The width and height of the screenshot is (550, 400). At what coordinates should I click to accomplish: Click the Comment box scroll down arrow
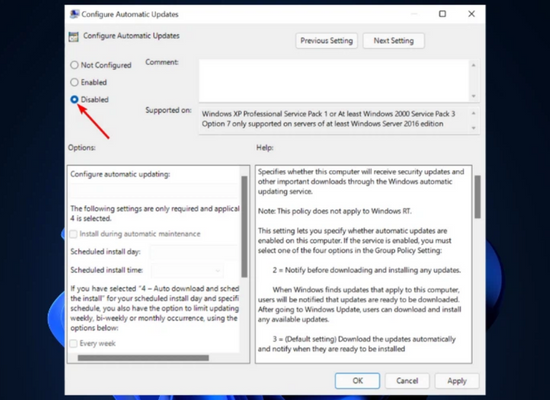tap(474, 96)
